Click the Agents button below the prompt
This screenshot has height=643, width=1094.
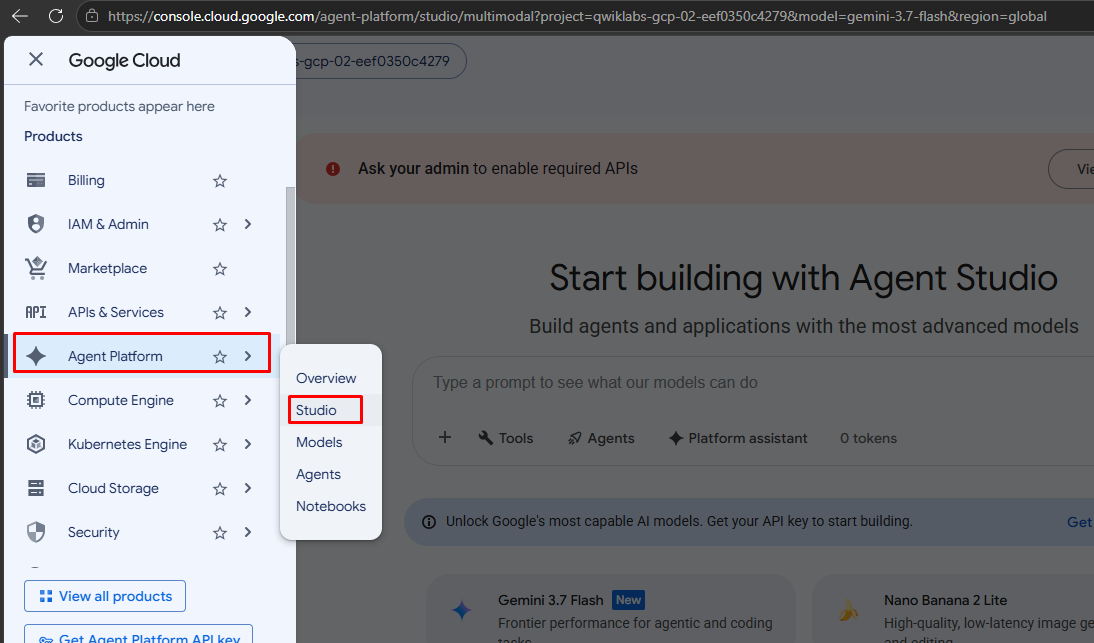601,438
